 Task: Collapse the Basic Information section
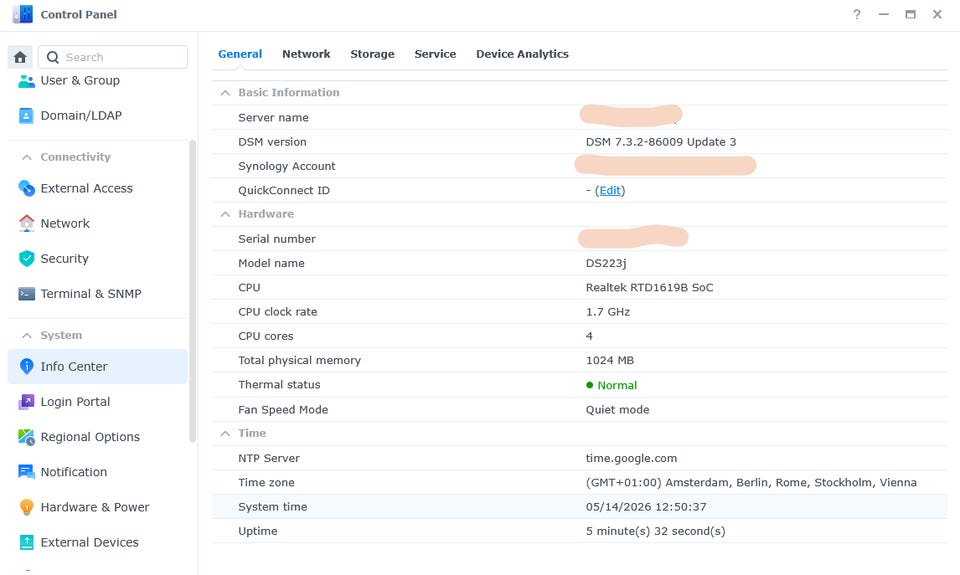(x=225, y=93)
